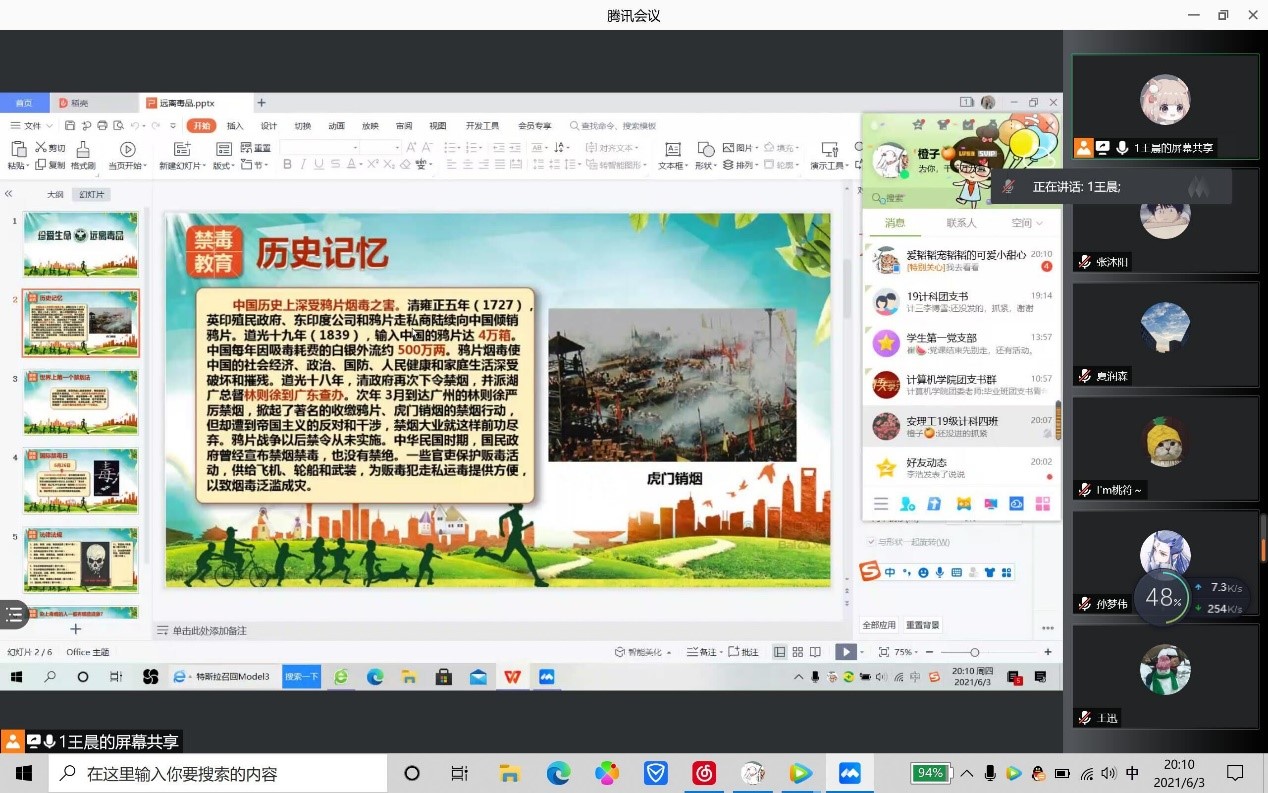Toggle the 与形状一起旋转 checkbox
Image resolution: width=1268 pixels, height=793 pixels.
[x=871, y=542]
